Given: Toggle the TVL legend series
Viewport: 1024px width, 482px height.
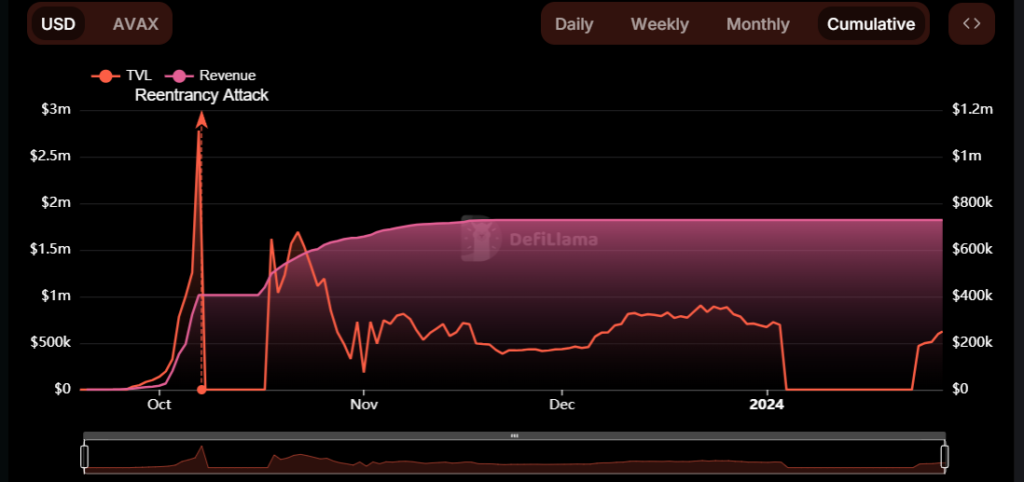Looking at the screenshot, I should [121, 76].
